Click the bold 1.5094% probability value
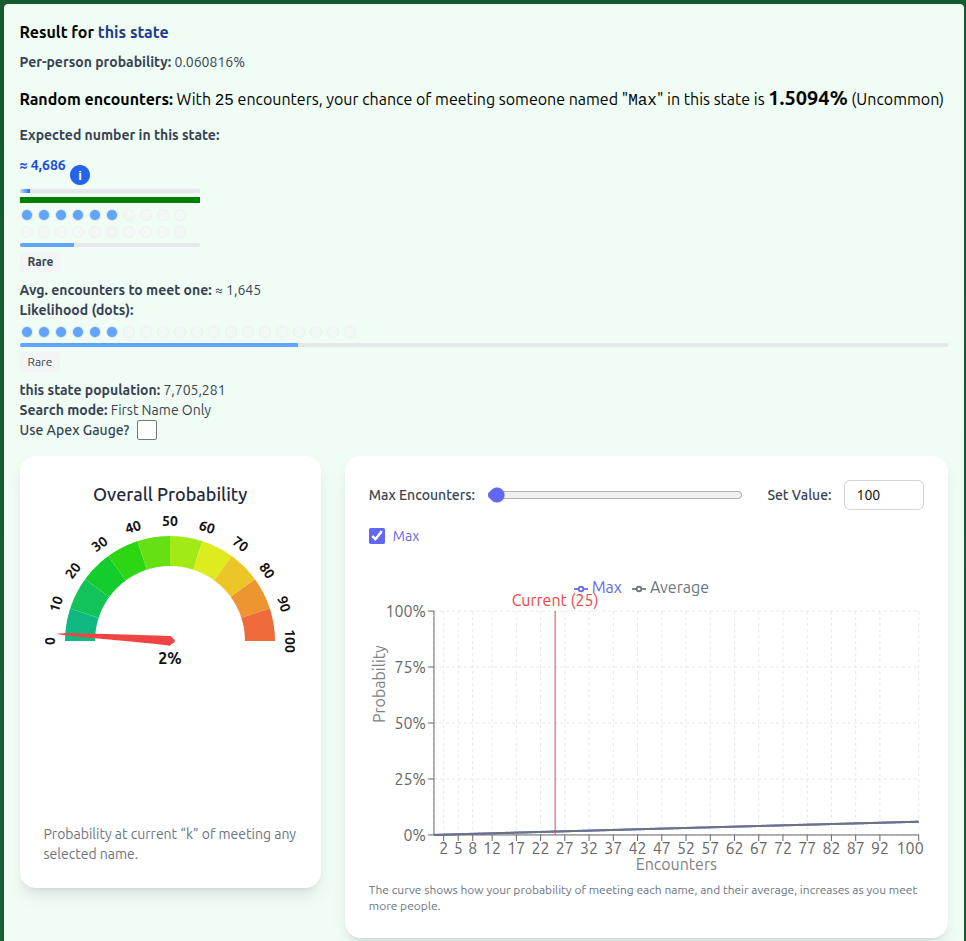 click(807, 98)
